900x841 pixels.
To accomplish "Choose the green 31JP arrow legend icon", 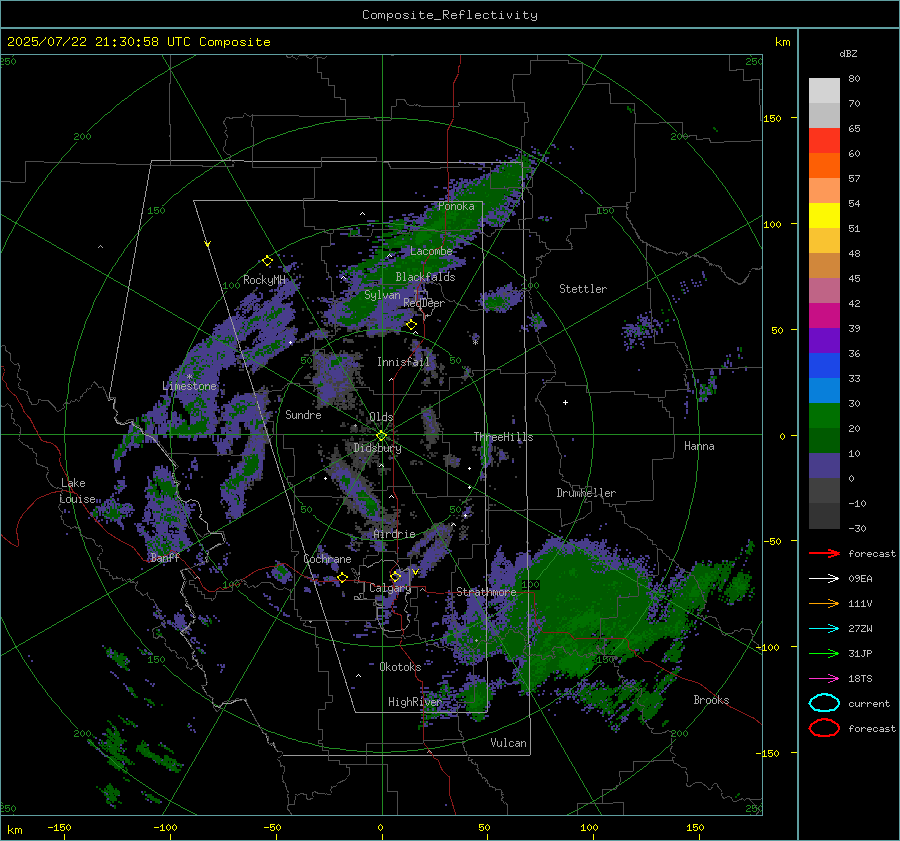I will (824, 653).
